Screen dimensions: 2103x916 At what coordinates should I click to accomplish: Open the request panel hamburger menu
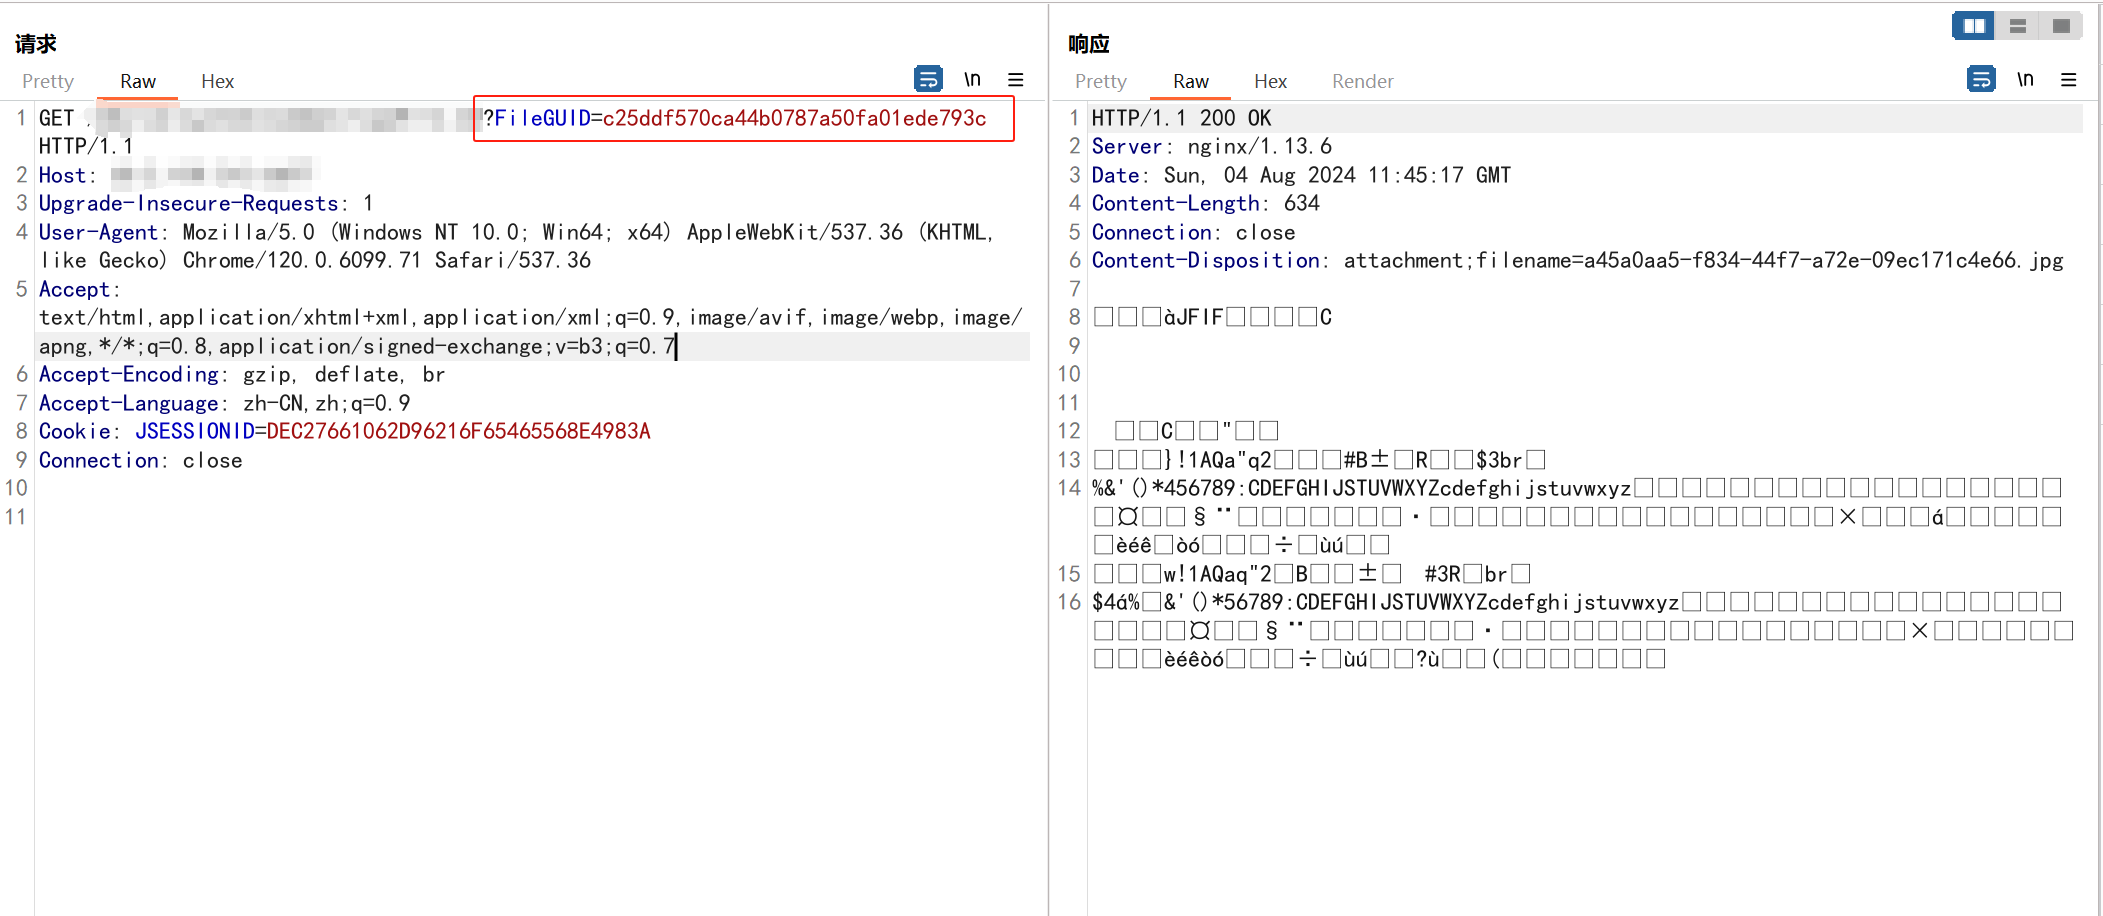coord(1015,80)
